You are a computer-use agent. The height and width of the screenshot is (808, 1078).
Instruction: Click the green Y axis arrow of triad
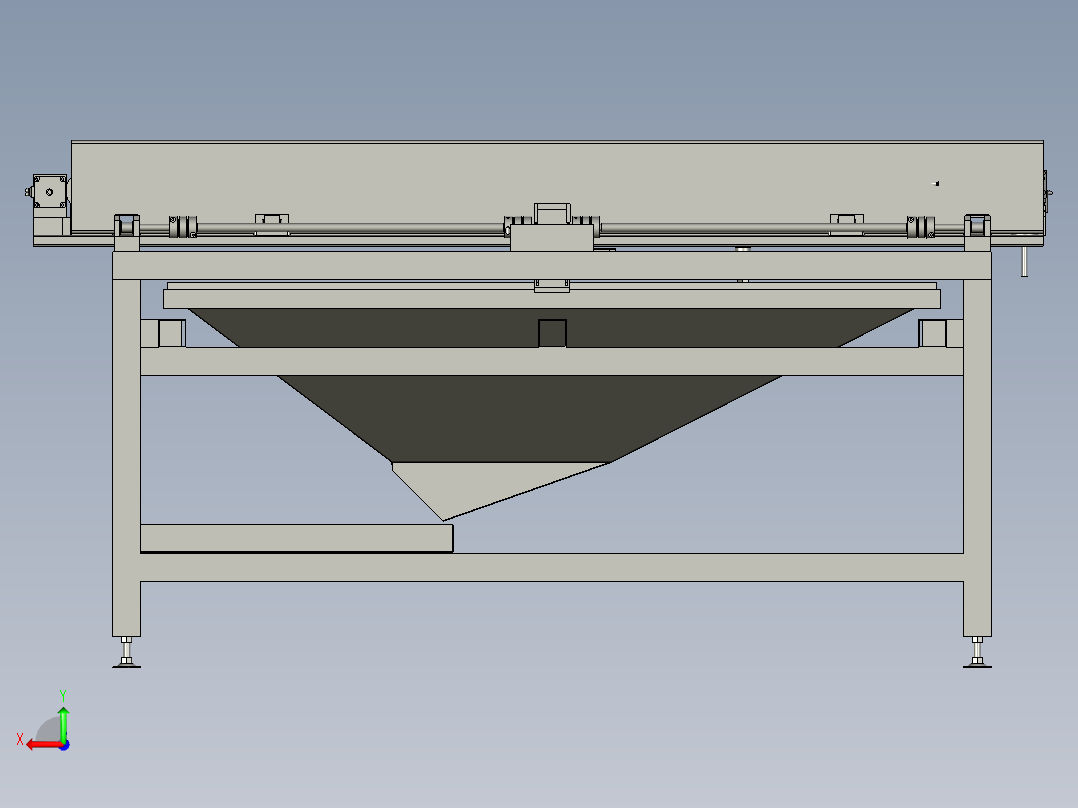[63, 723]
